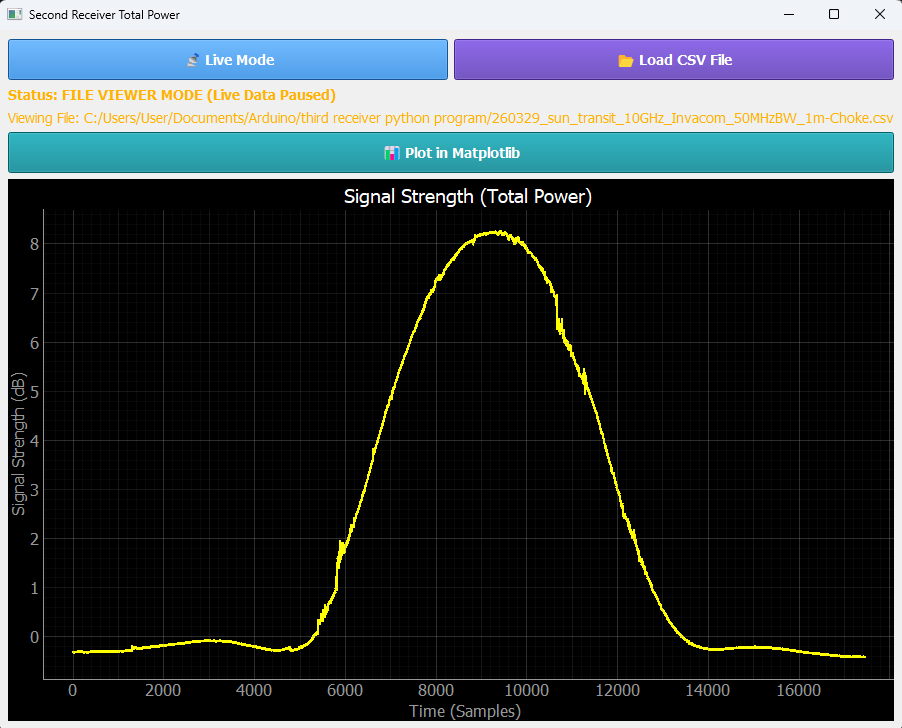Screen dimensions: 902x728
Task: Click the application icon in the title bar
Action: coord(15,15)
